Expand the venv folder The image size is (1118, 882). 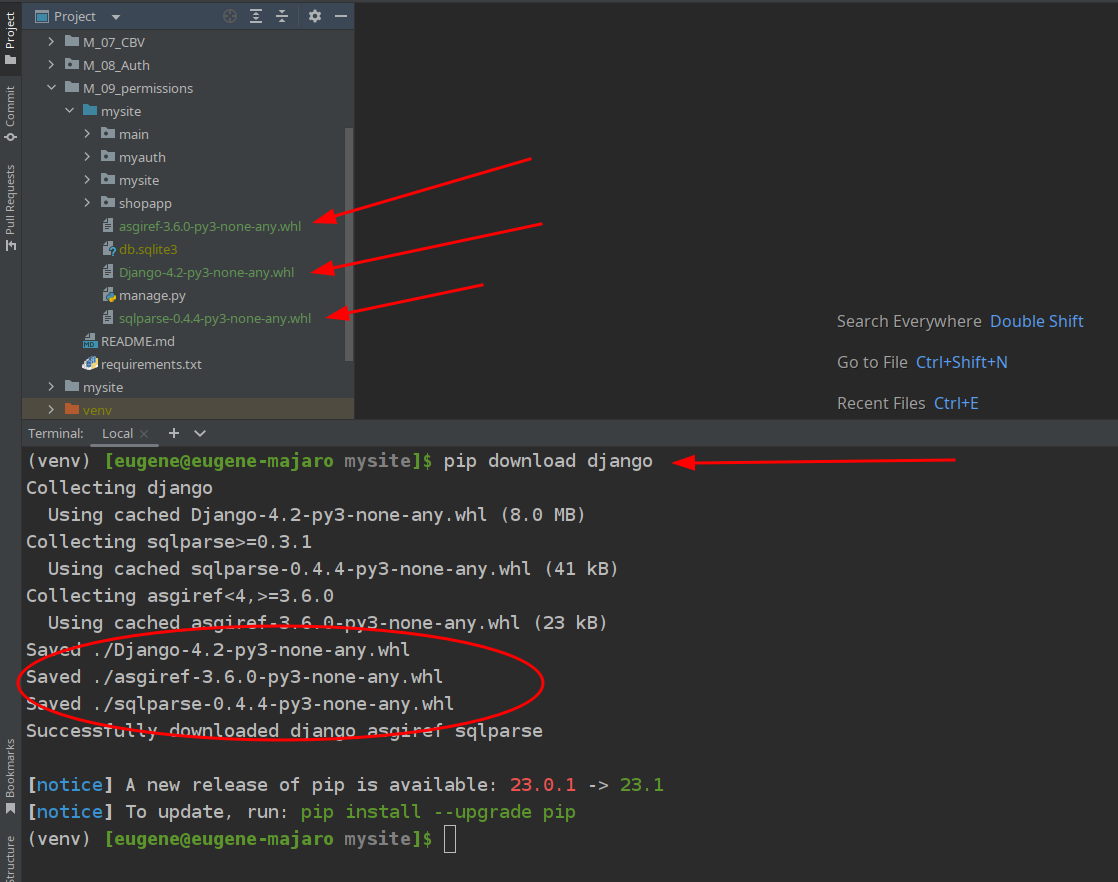pyautogui.click(x=51, y=410)
